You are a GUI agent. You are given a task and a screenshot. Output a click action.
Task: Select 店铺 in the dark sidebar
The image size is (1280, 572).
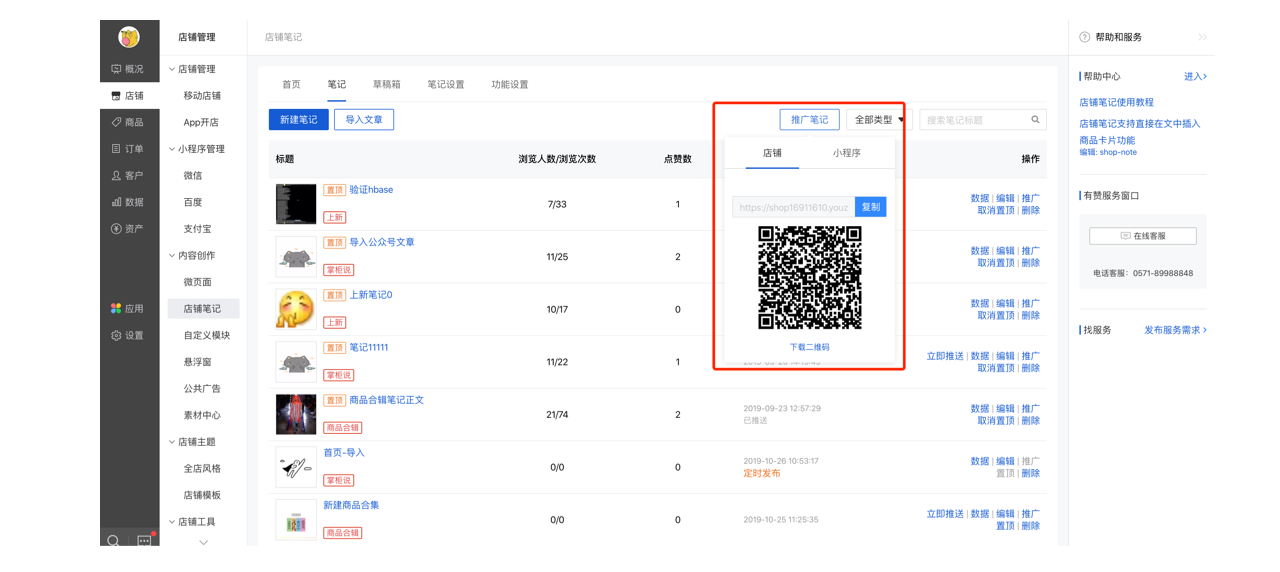click(x=128, y=96)
